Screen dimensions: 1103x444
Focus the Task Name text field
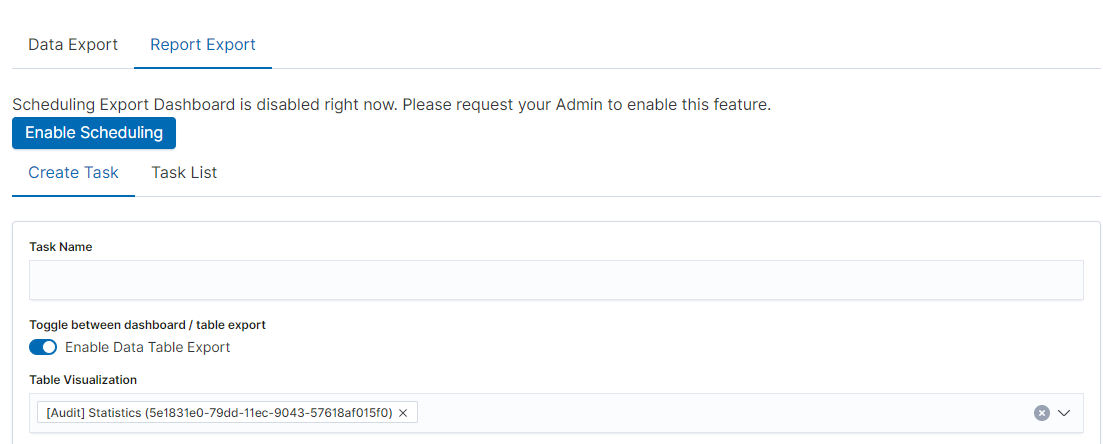[556, 280]
